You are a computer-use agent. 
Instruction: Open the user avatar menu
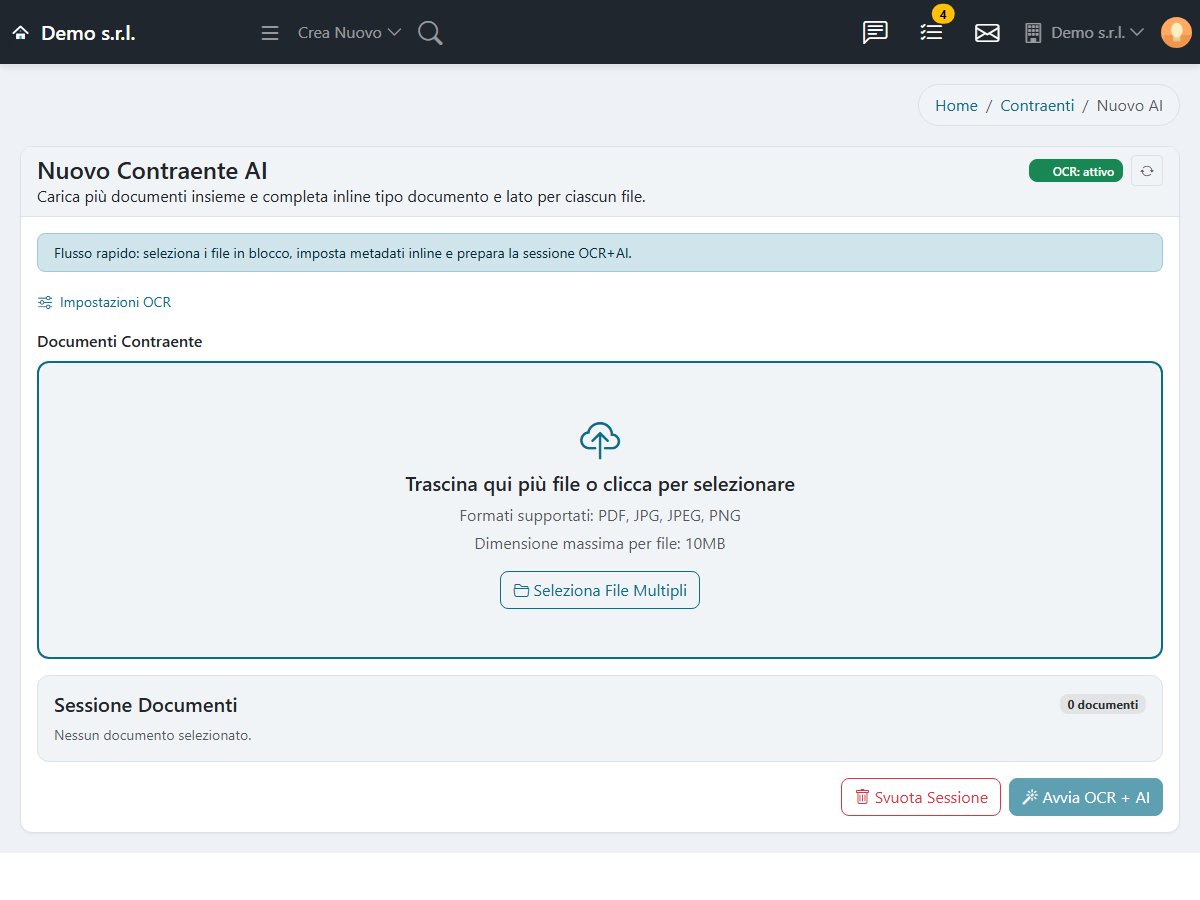(1176, 33)
